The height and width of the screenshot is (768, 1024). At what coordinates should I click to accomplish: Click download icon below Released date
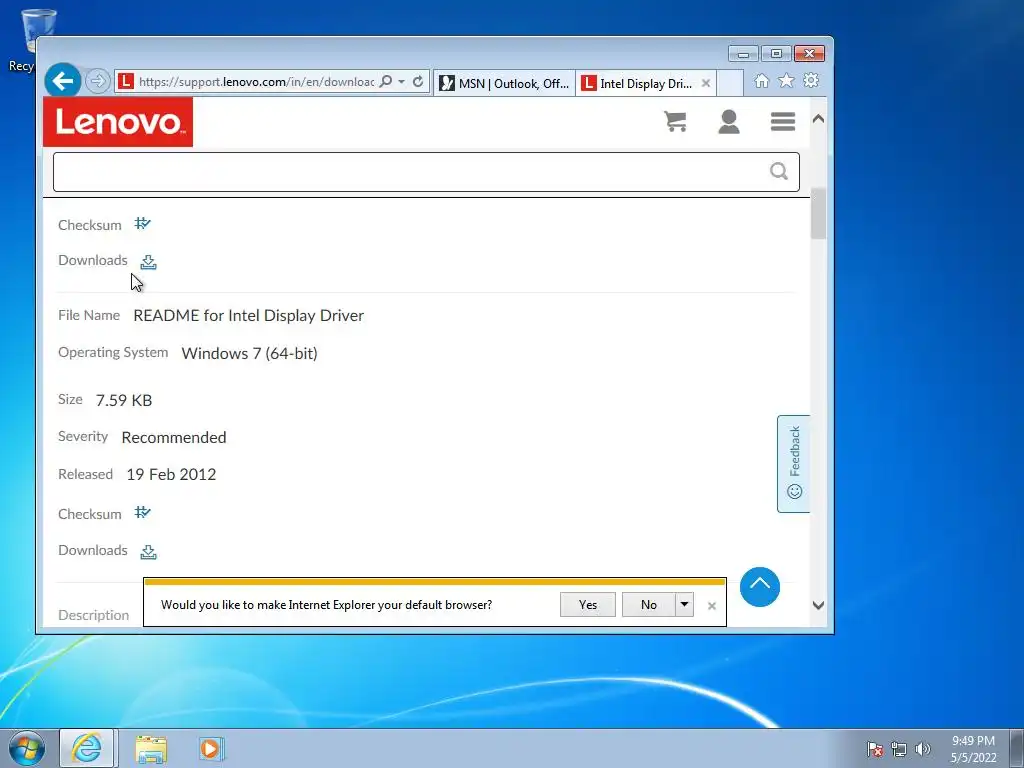[x=148, y=551]
